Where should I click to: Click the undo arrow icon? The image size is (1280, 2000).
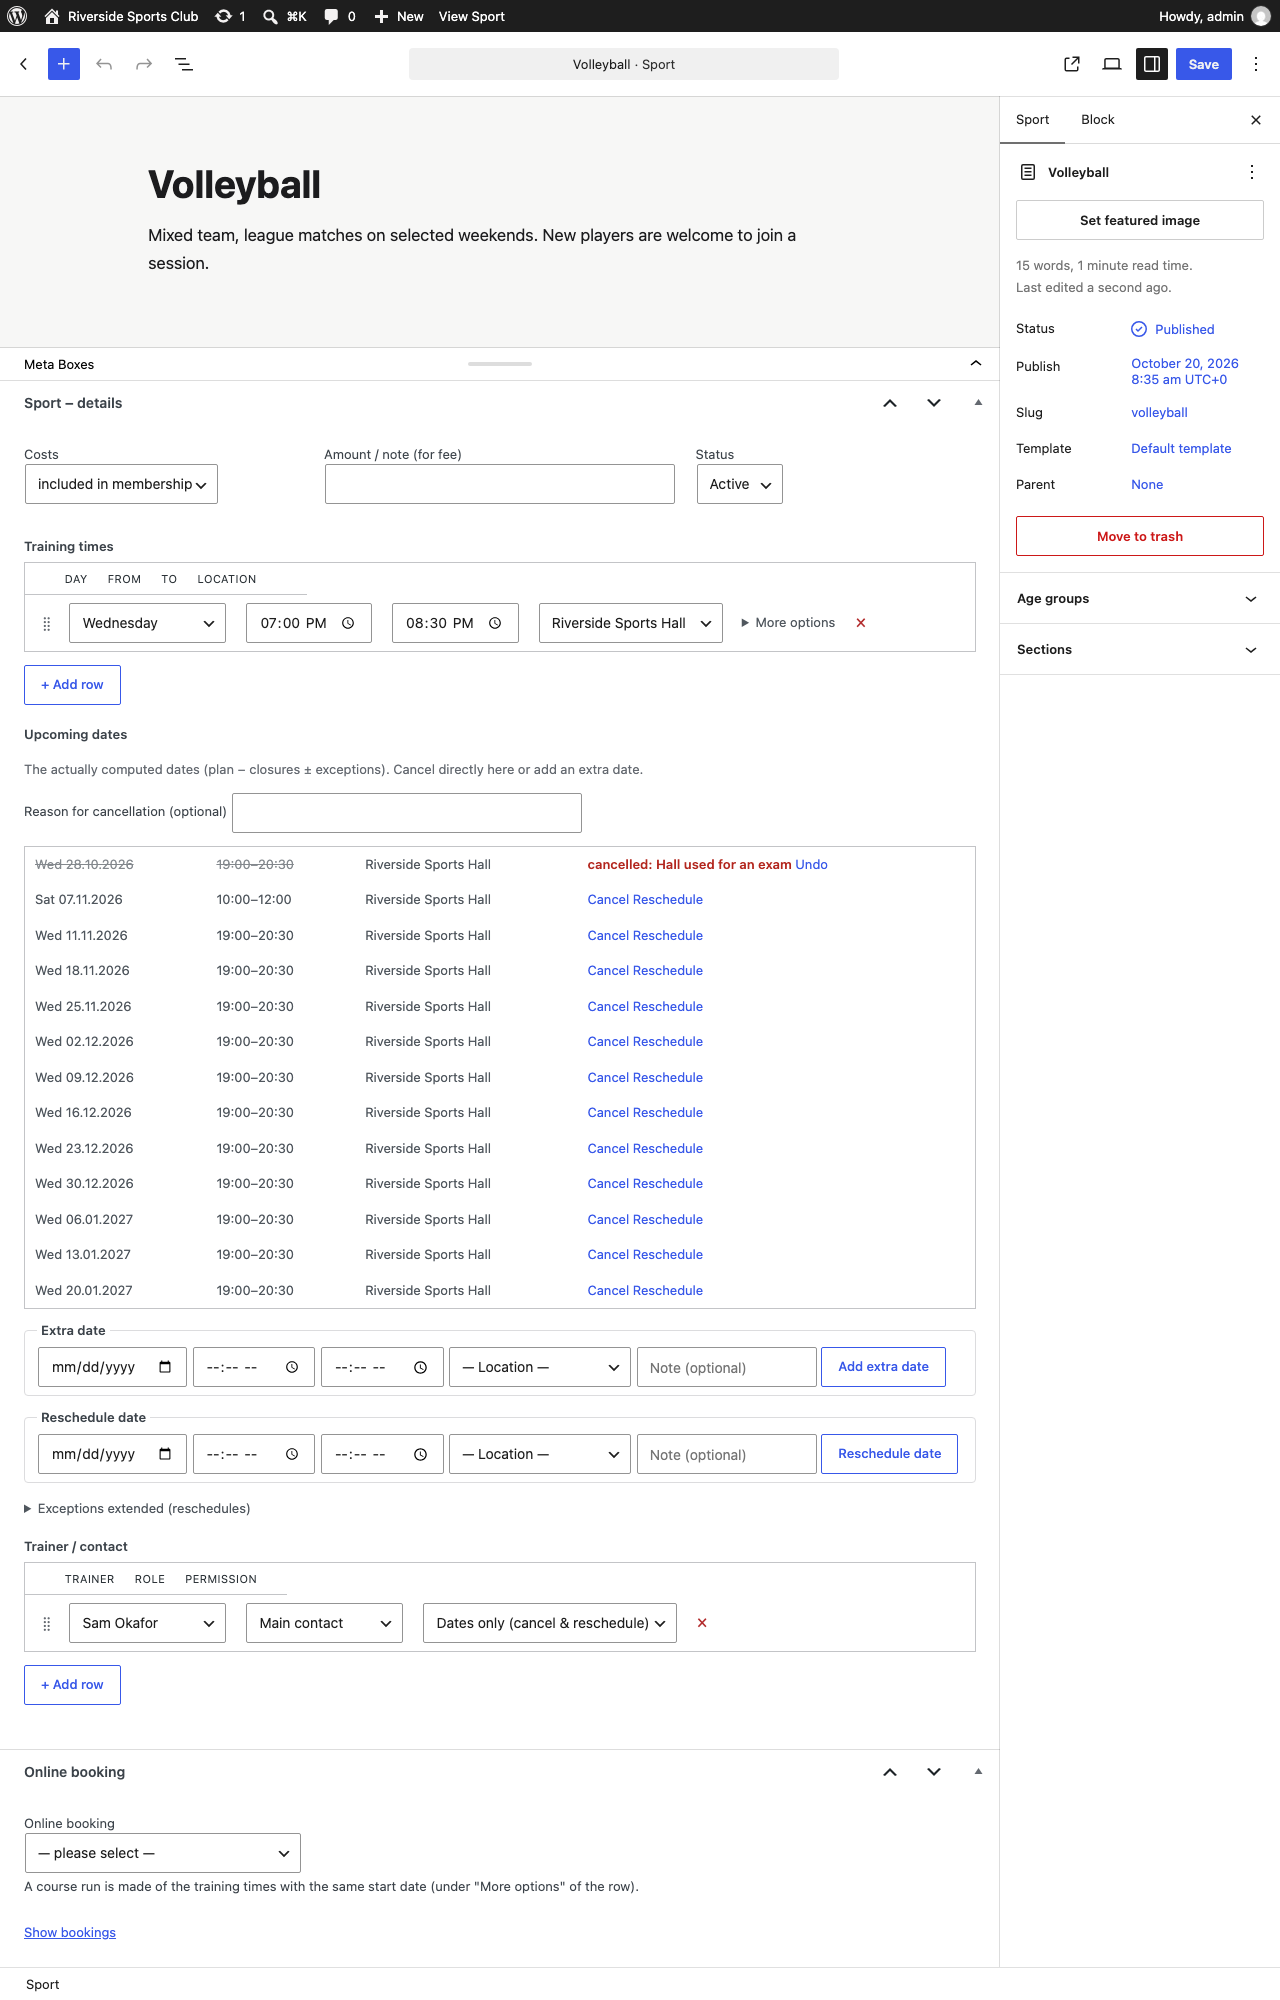[104, 64]
